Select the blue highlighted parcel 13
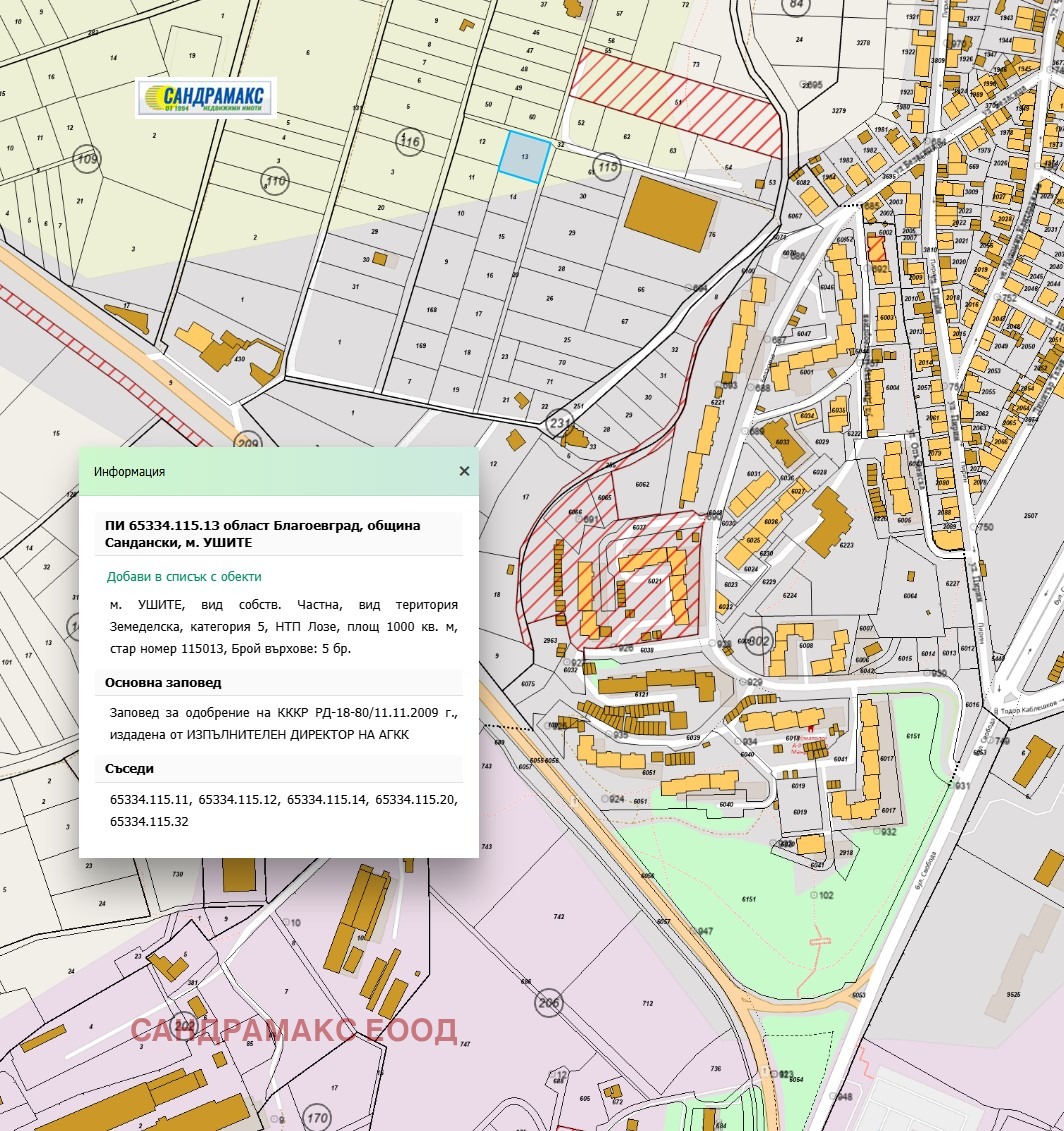This screenshot has width=1064, height=1131. (x=525, y=157)
